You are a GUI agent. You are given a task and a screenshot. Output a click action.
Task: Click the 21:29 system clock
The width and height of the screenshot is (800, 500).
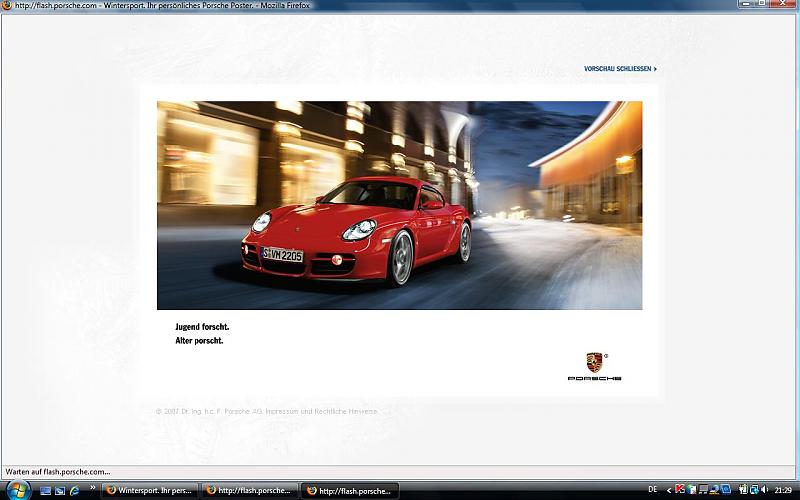tap(783, 490)
